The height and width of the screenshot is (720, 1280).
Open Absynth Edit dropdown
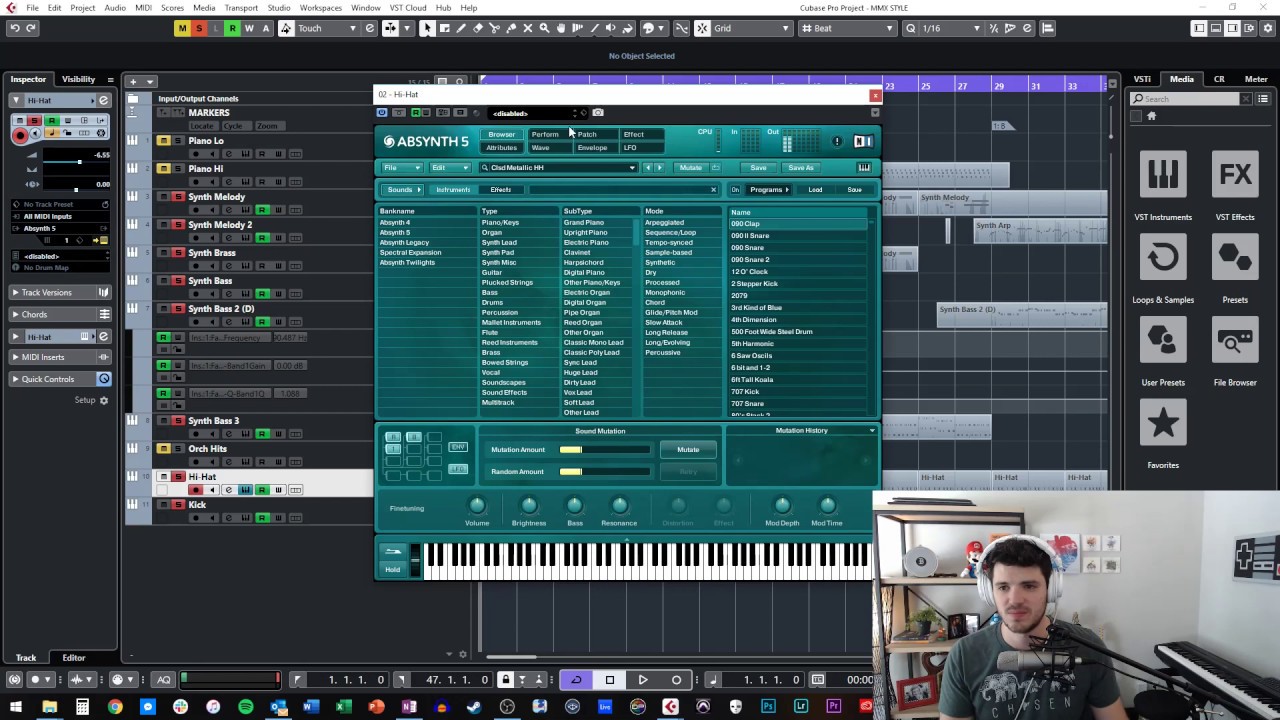[x=450, y=167]
